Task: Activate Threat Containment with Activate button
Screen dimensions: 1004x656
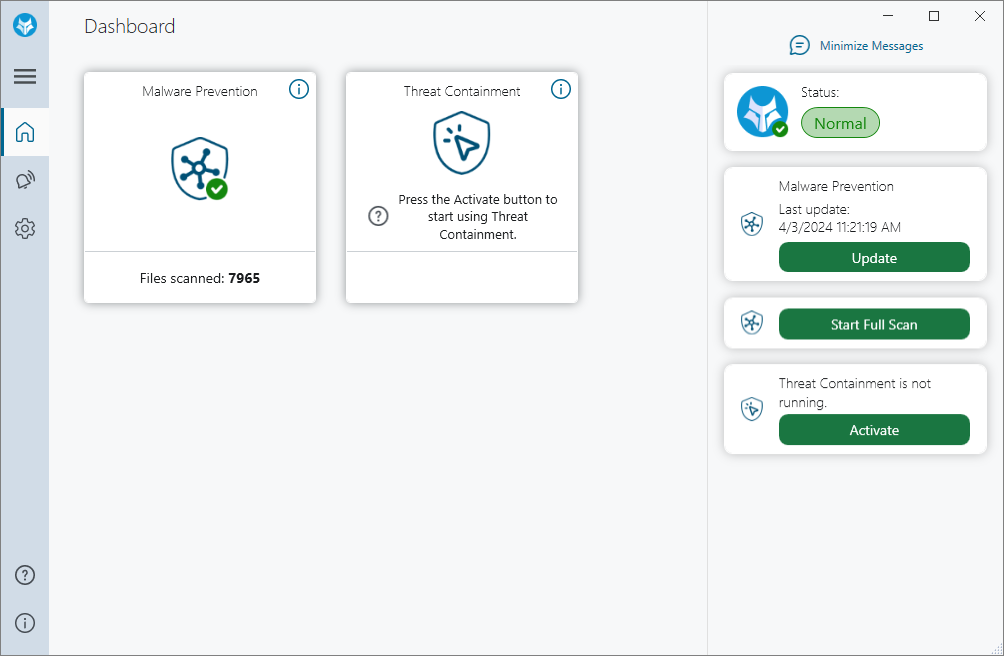Action: tap(874, 430)
